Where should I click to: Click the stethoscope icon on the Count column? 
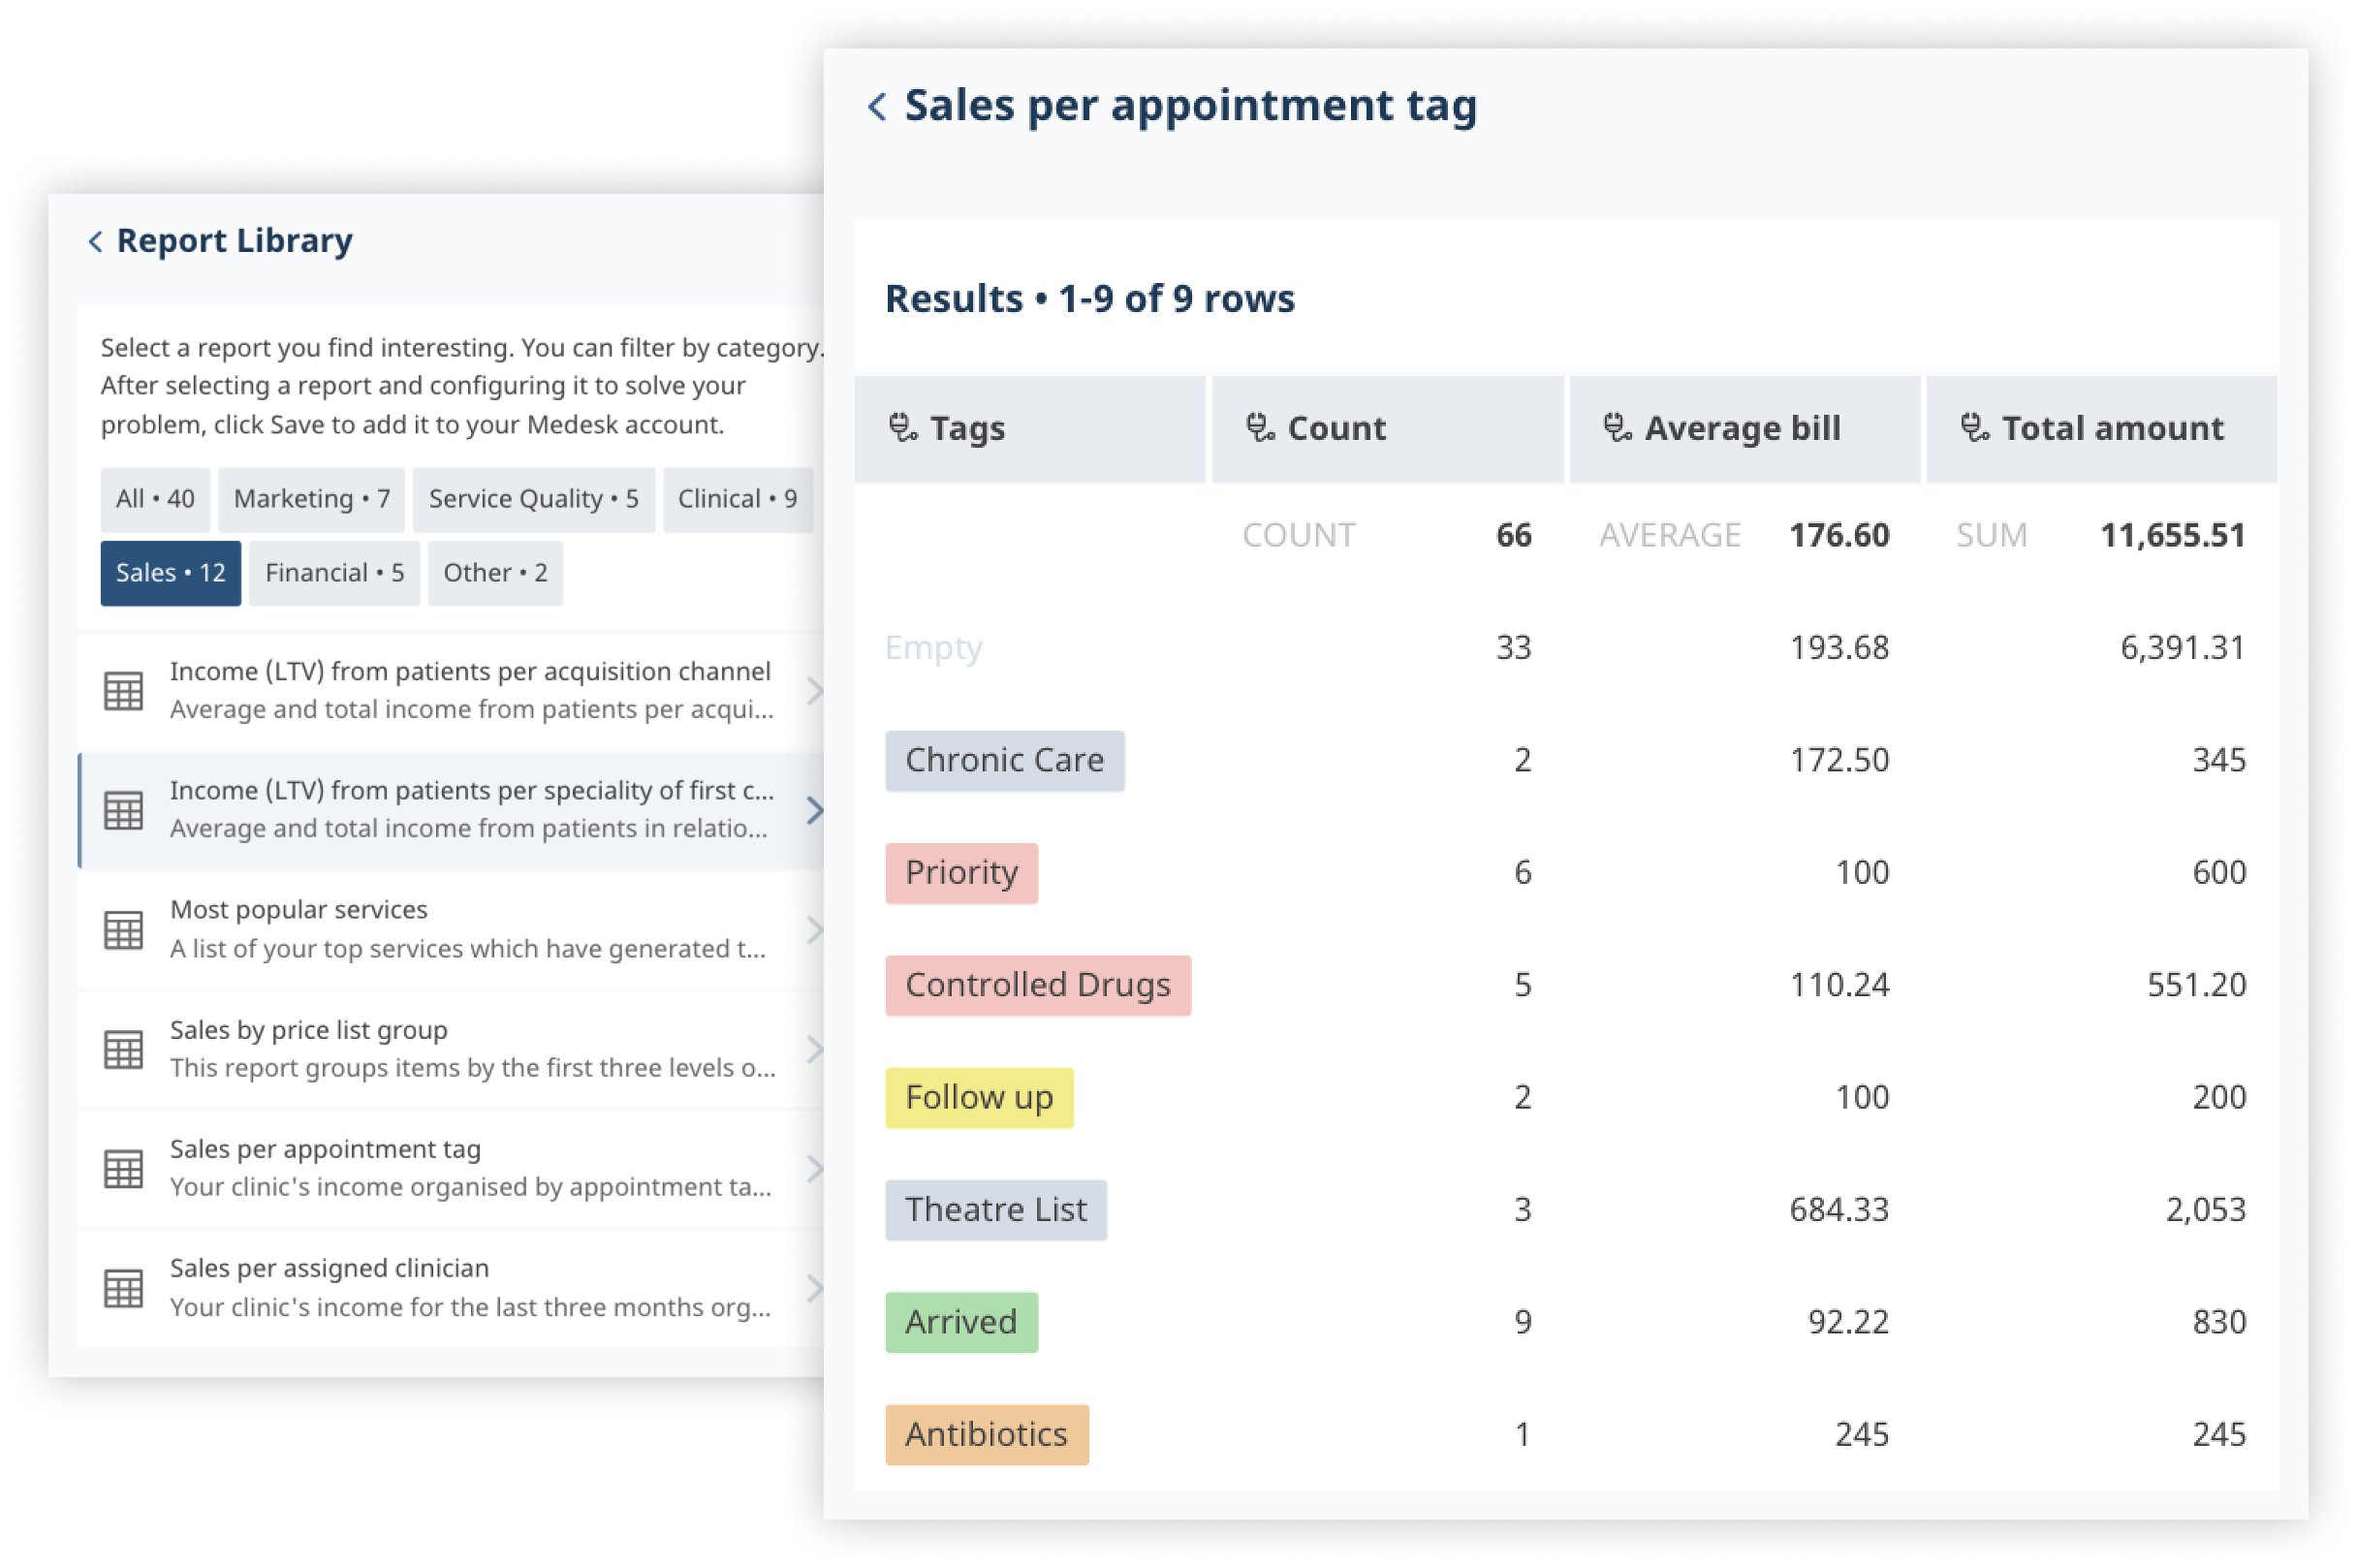point(1260,428)
